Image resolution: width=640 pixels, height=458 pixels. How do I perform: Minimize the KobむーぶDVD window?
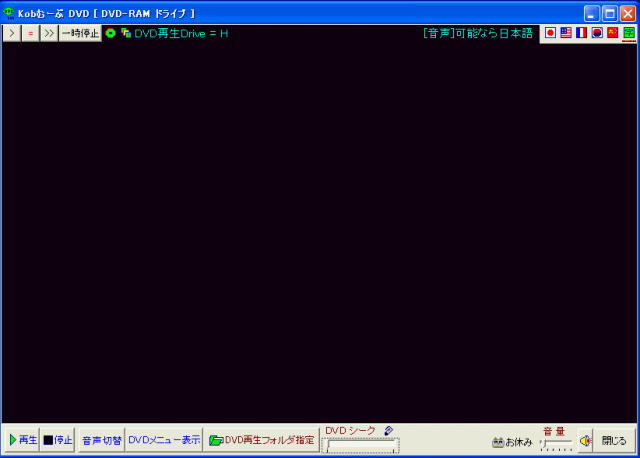[591, 13]
